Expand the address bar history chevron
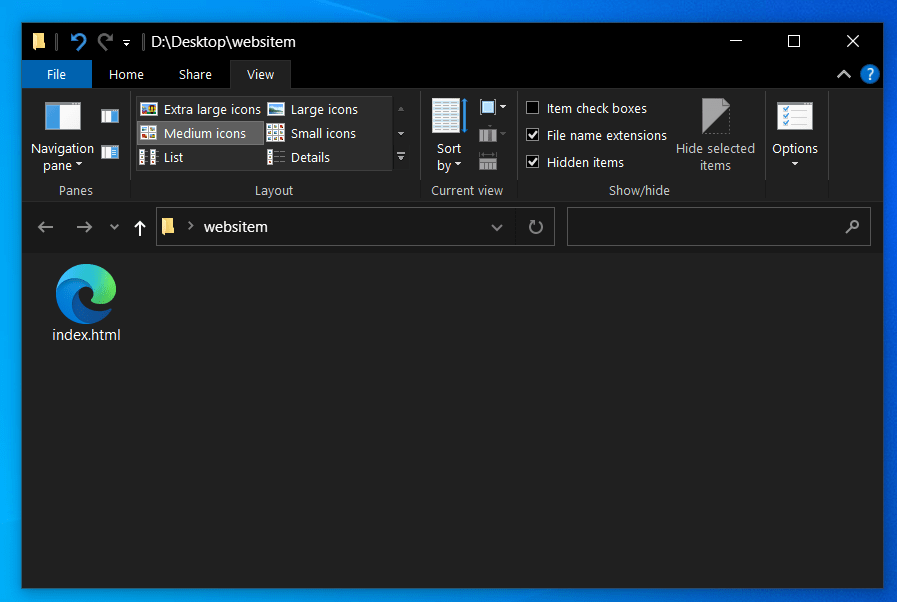Image resolution: width=897 pixels, height=602 pixels. tap(497, 227)
